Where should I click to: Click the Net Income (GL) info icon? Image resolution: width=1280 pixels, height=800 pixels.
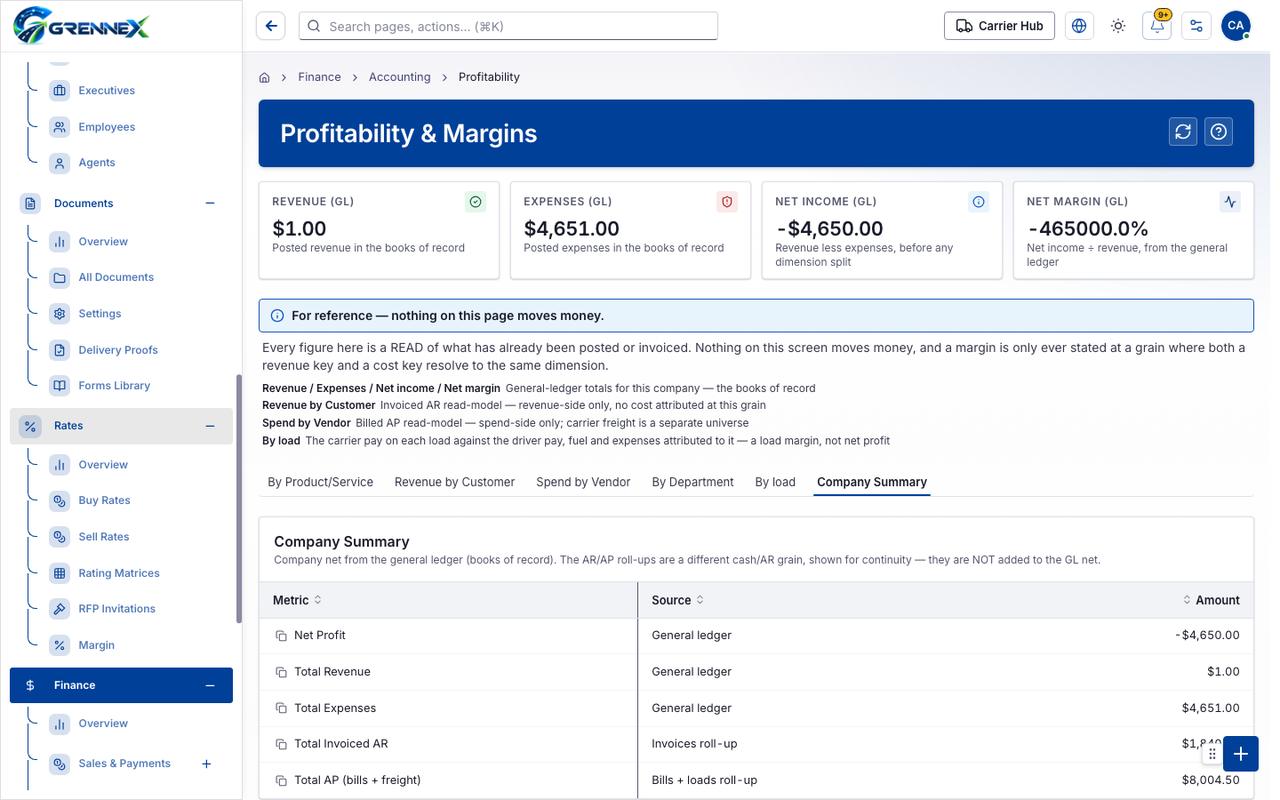click(978, 202)
